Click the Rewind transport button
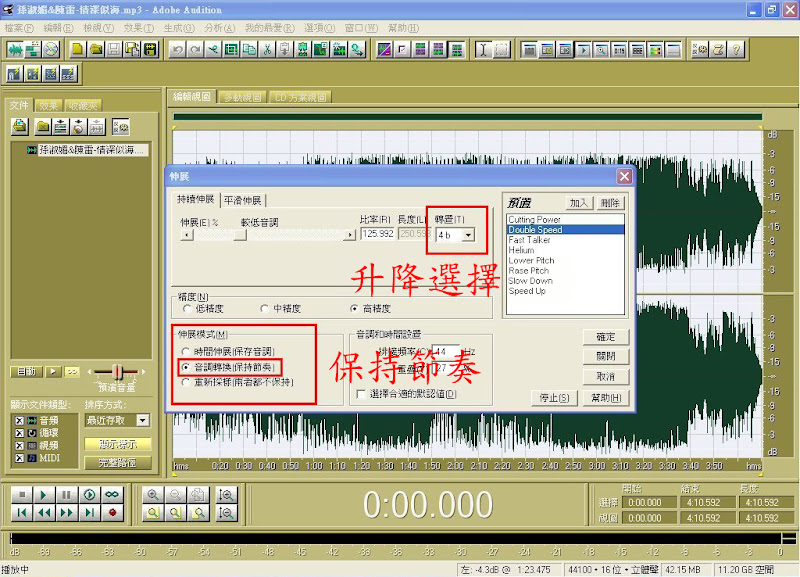Image resolution: width=800 pixels, height=577 pixels. click(44, 512)
